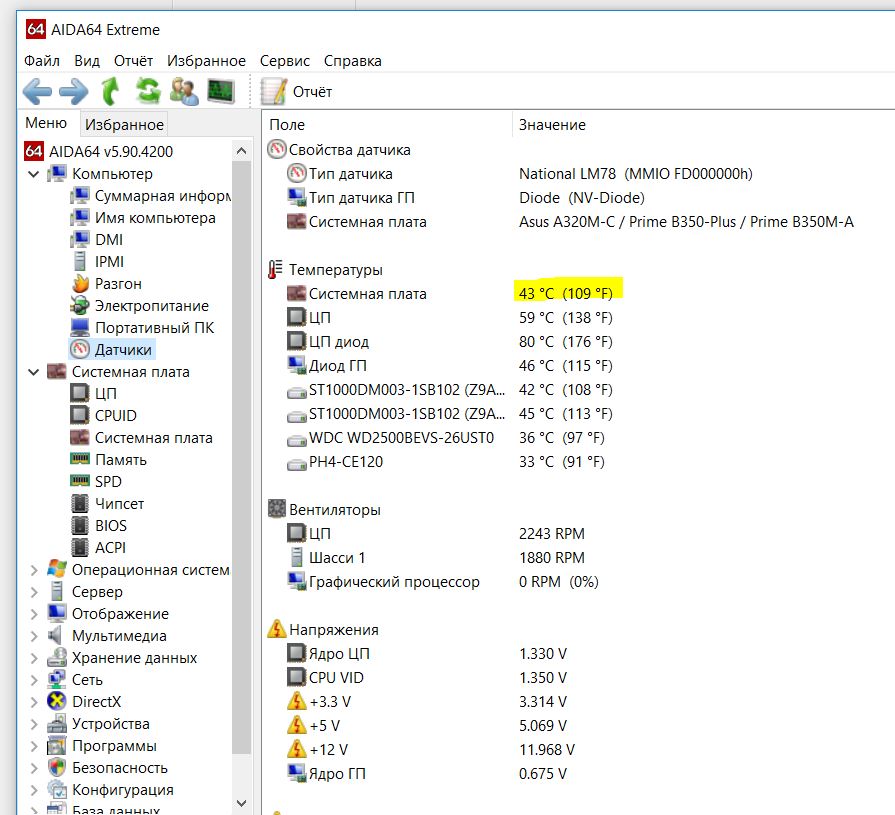This screenshot has width=895, height=815.
Task: Expand the Сеть tree node
Action: click(x=33, y=680)
